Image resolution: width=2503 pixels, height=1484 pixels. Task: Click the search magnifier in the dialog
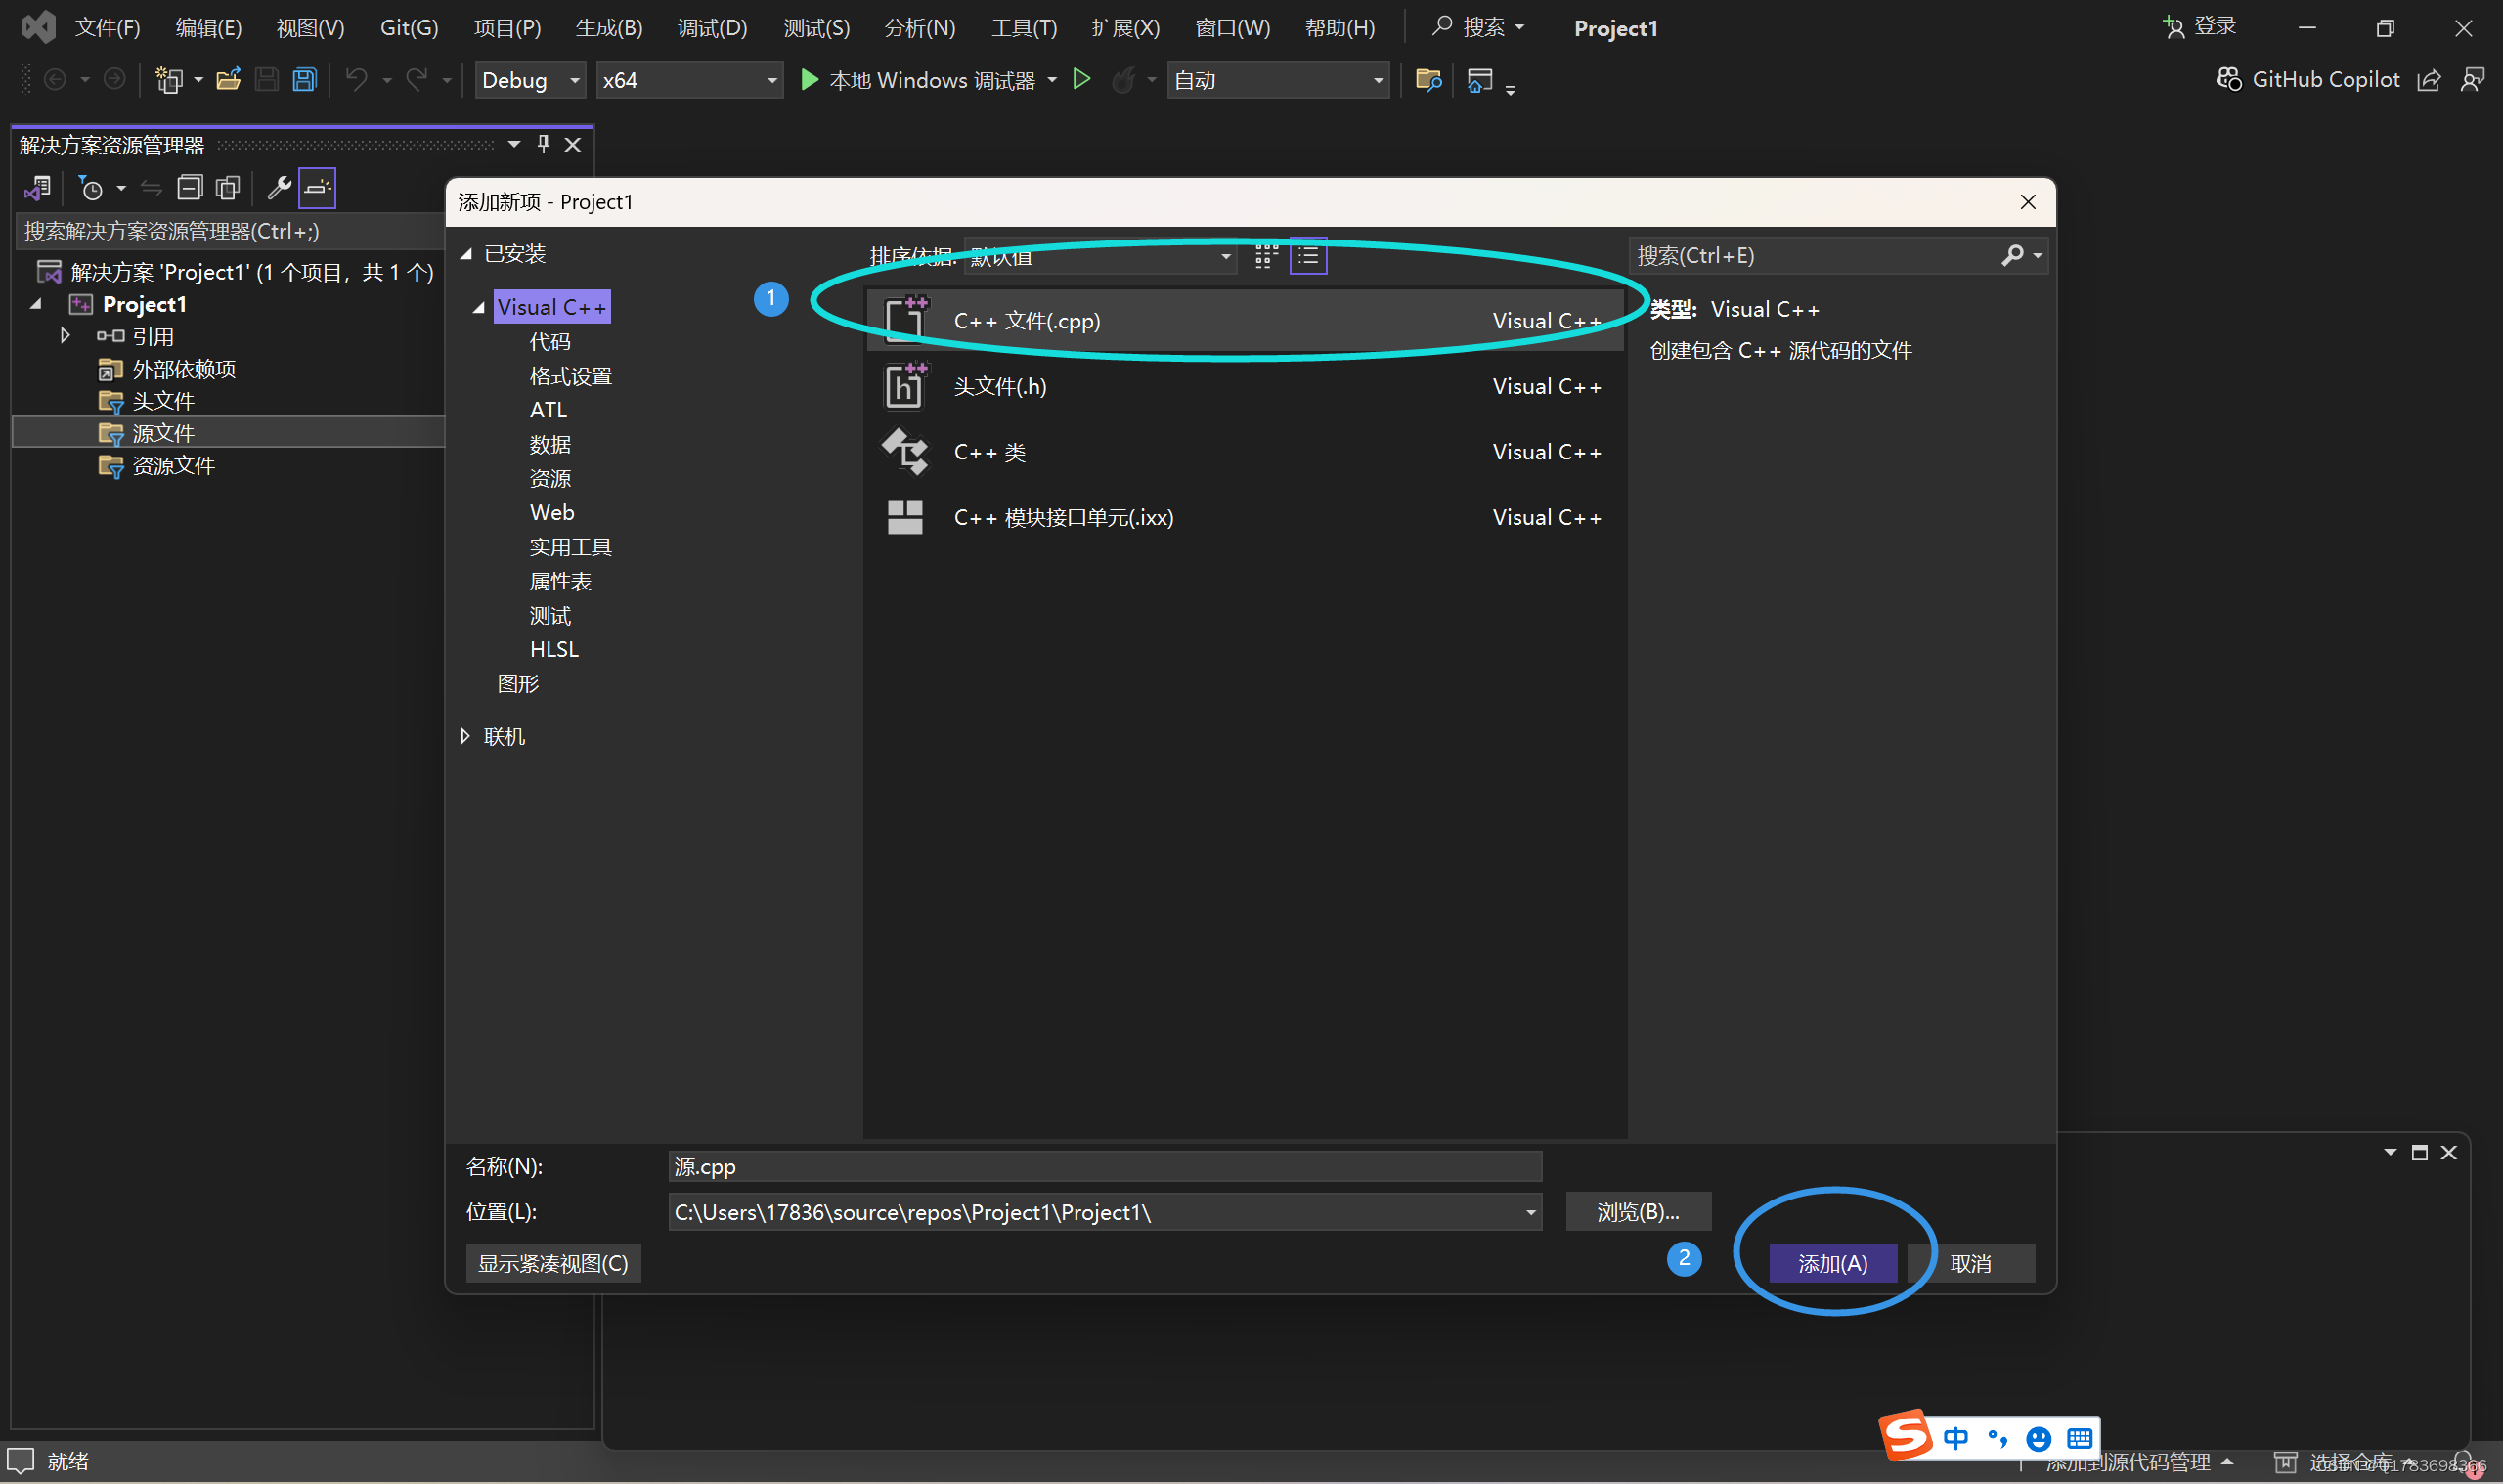point(2012,255)
